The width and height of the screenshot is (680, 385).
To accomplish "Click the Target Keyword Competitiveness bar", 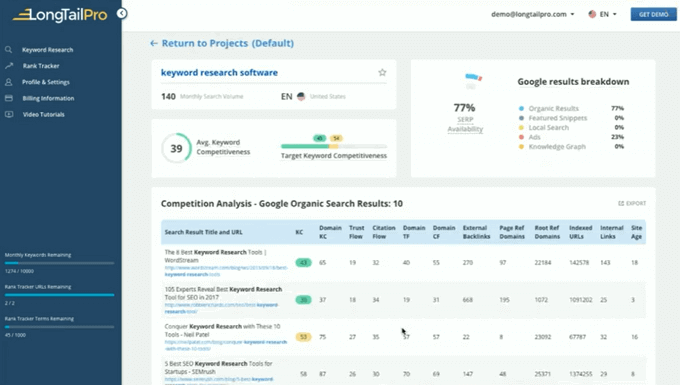I will pyautogui.click(x=333, y=146).
